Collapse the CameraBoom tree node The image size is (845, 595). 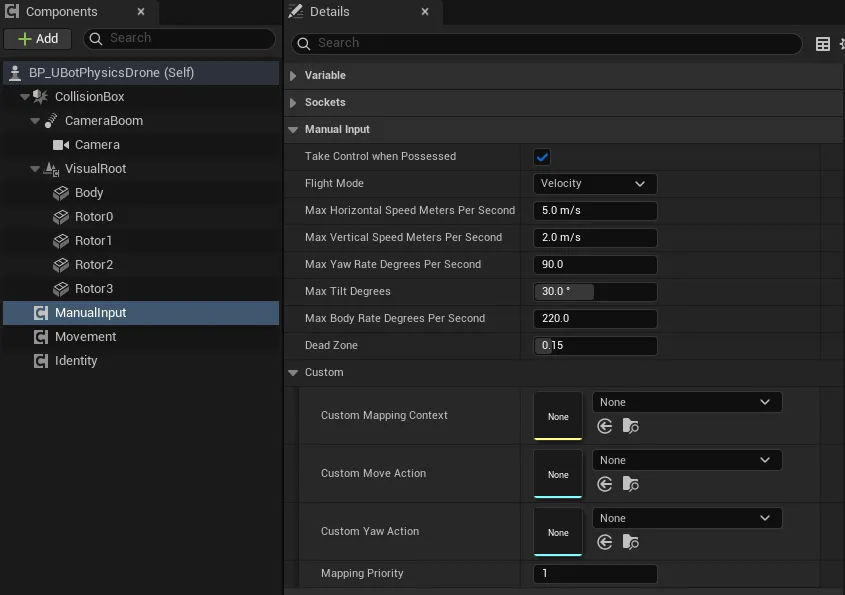[35, 121]
